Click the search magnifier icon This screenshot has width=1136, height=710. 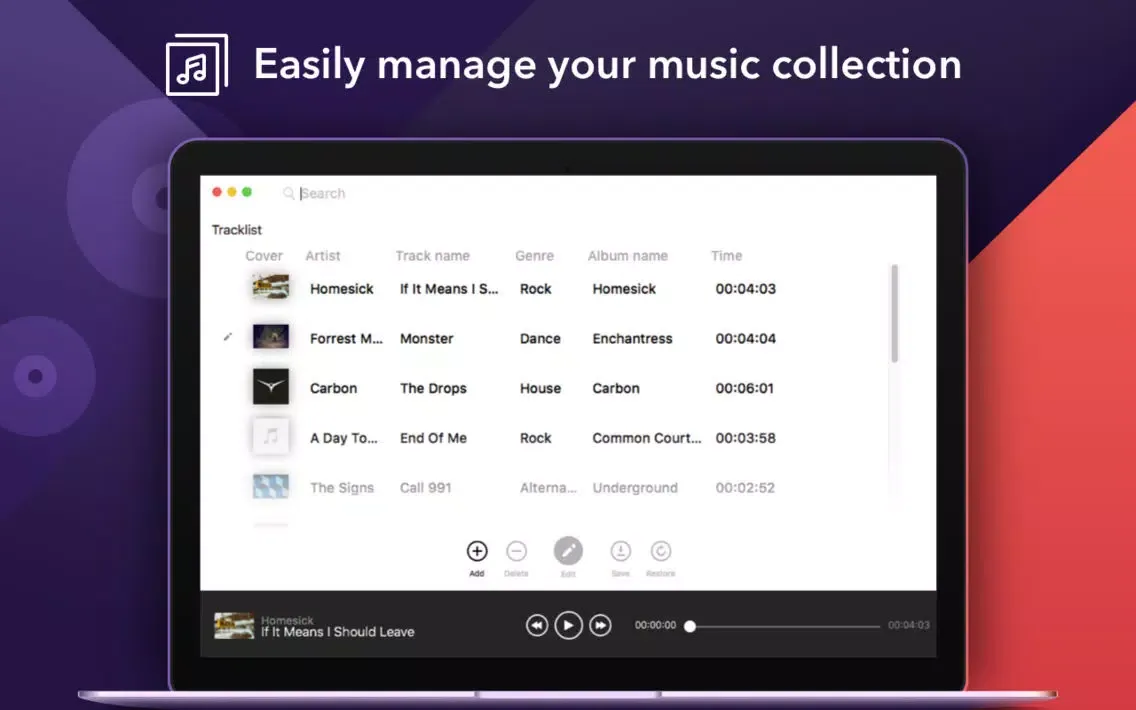290,193
